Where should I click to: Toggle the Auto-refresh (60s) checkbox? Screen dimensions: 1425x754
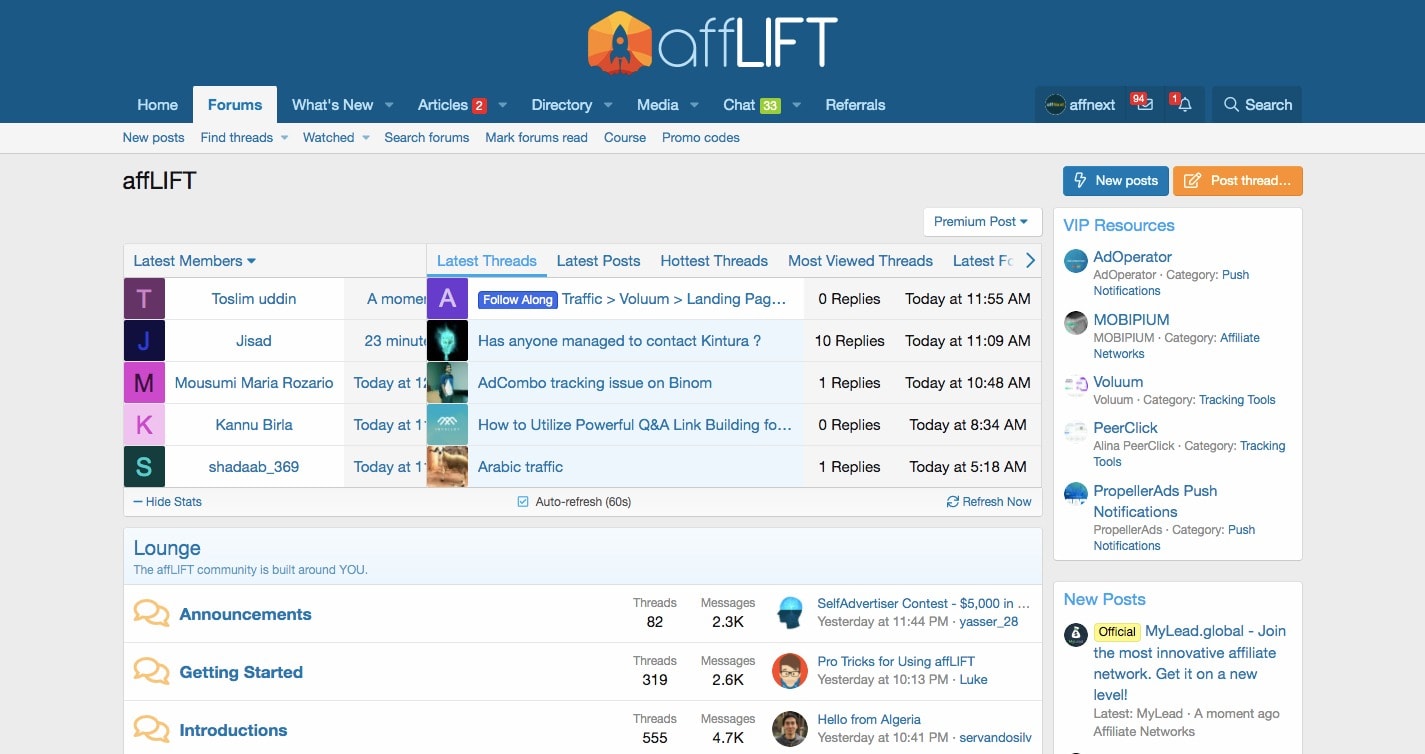pyautogui.click(x=522, y=501)
